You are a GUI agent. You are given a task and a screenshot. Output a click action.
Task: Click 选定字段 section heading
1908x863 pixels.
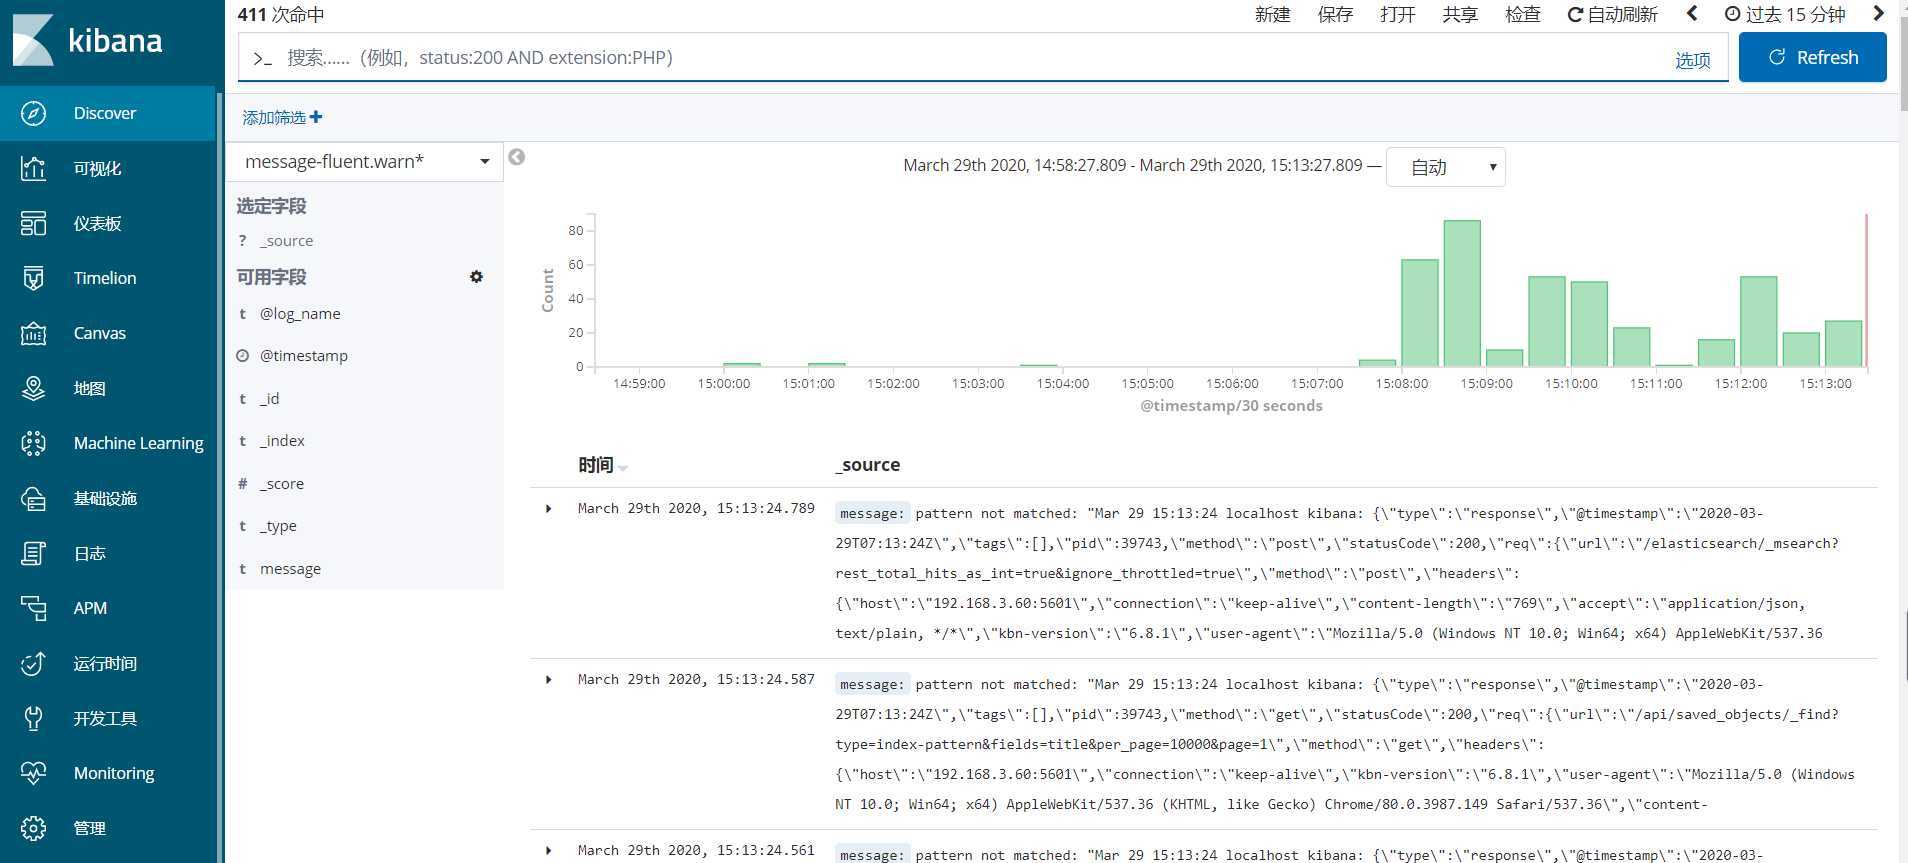pyautogui.click(x=271, y=206)
